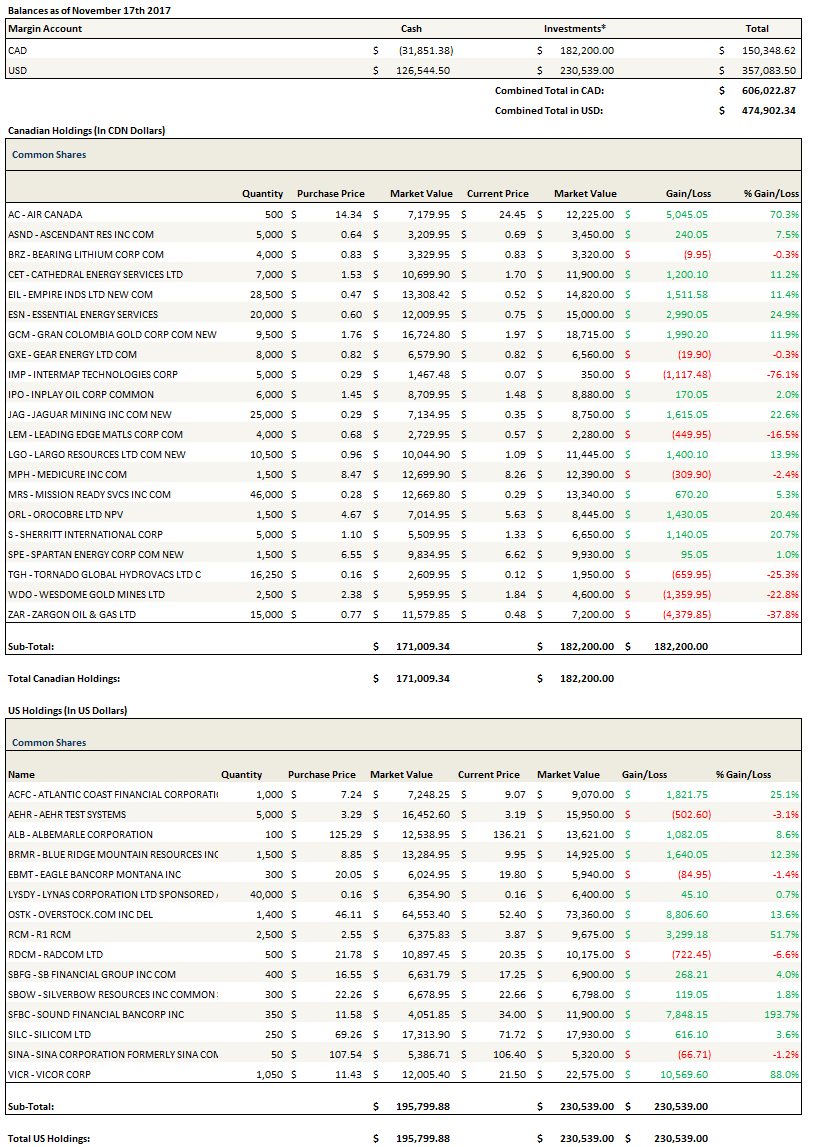The height and width of the screenshot is (1147, 815).
Task: Click the Canadian Holdings section title
Action: coord(86,131)
